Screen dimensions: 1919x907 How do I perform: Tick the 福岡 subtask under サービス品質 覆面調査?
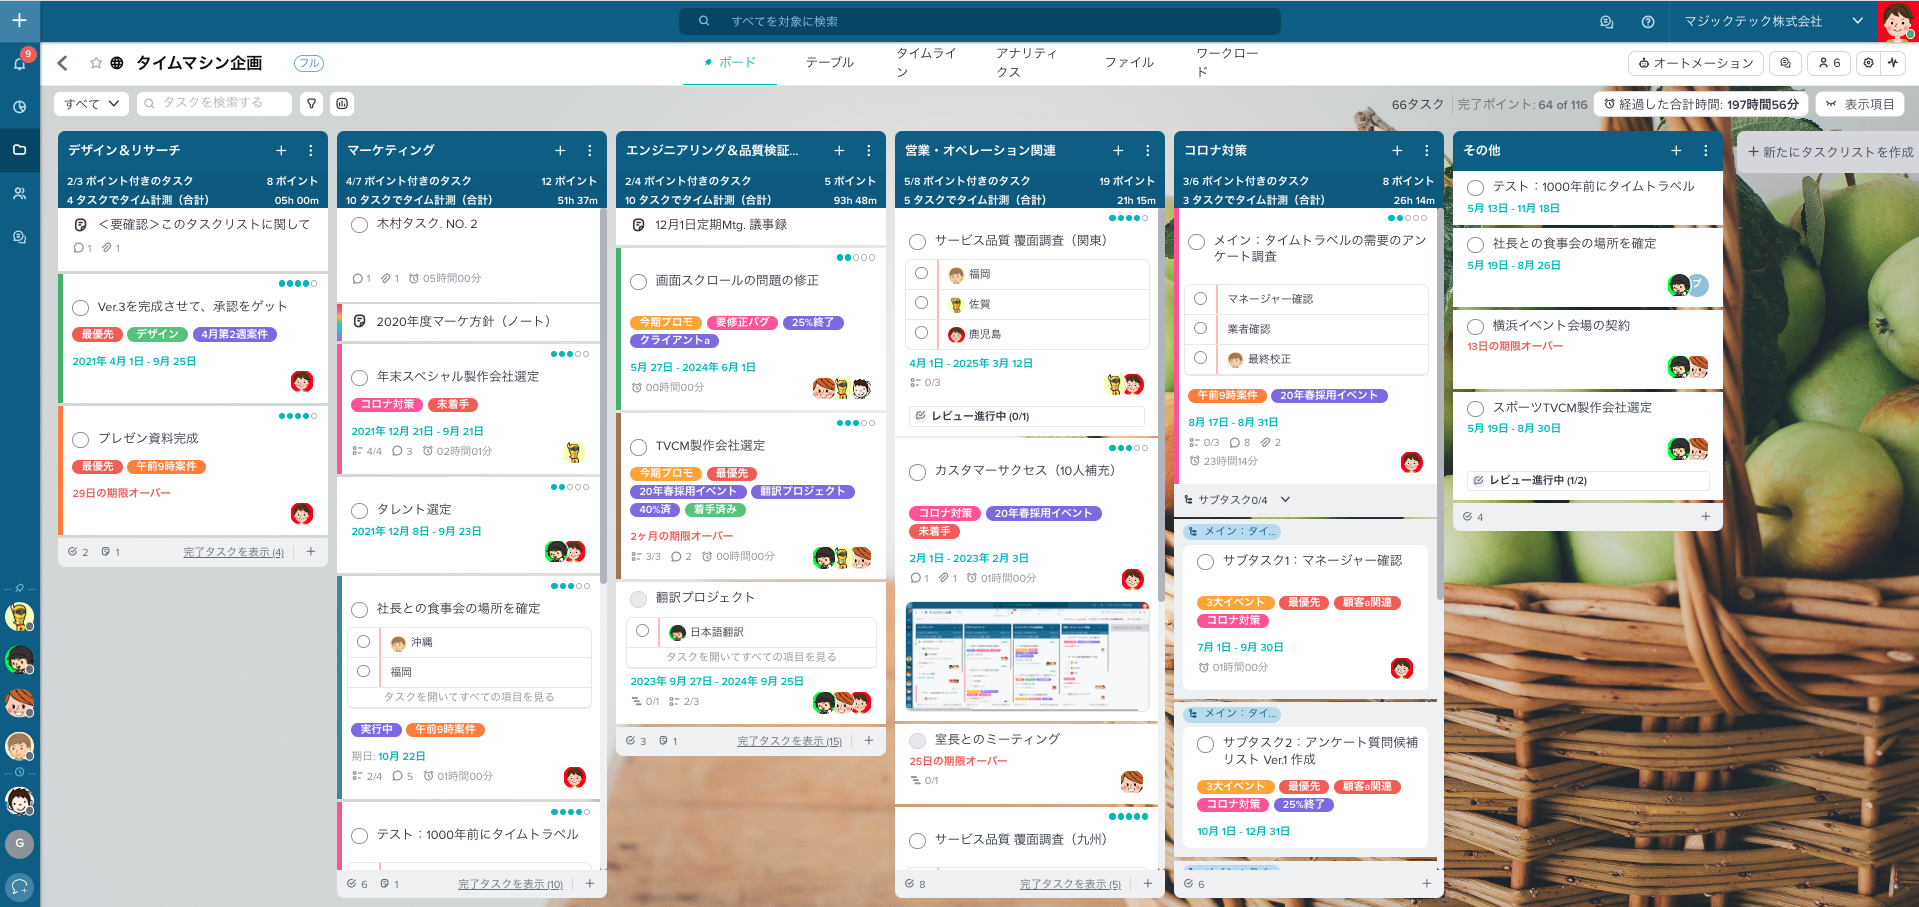coord(921,273)
